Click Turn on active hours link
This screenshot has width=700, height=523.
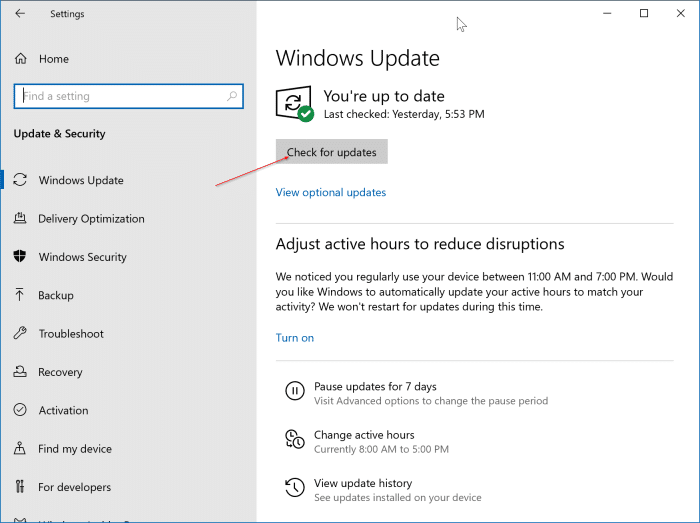tap(295, 338)
